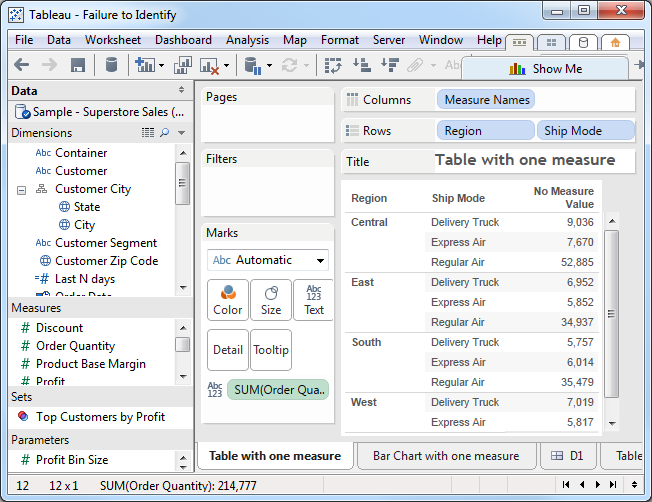Screen dimensions: 652x502
Task: Open the start page home icon
Action: pyautogui.click(x=615, y=42)
